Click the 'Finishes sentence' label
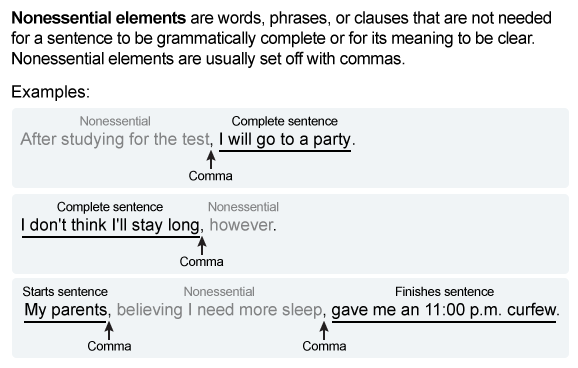Viewport: 578px width, 368px height. [x=444, y=292]
